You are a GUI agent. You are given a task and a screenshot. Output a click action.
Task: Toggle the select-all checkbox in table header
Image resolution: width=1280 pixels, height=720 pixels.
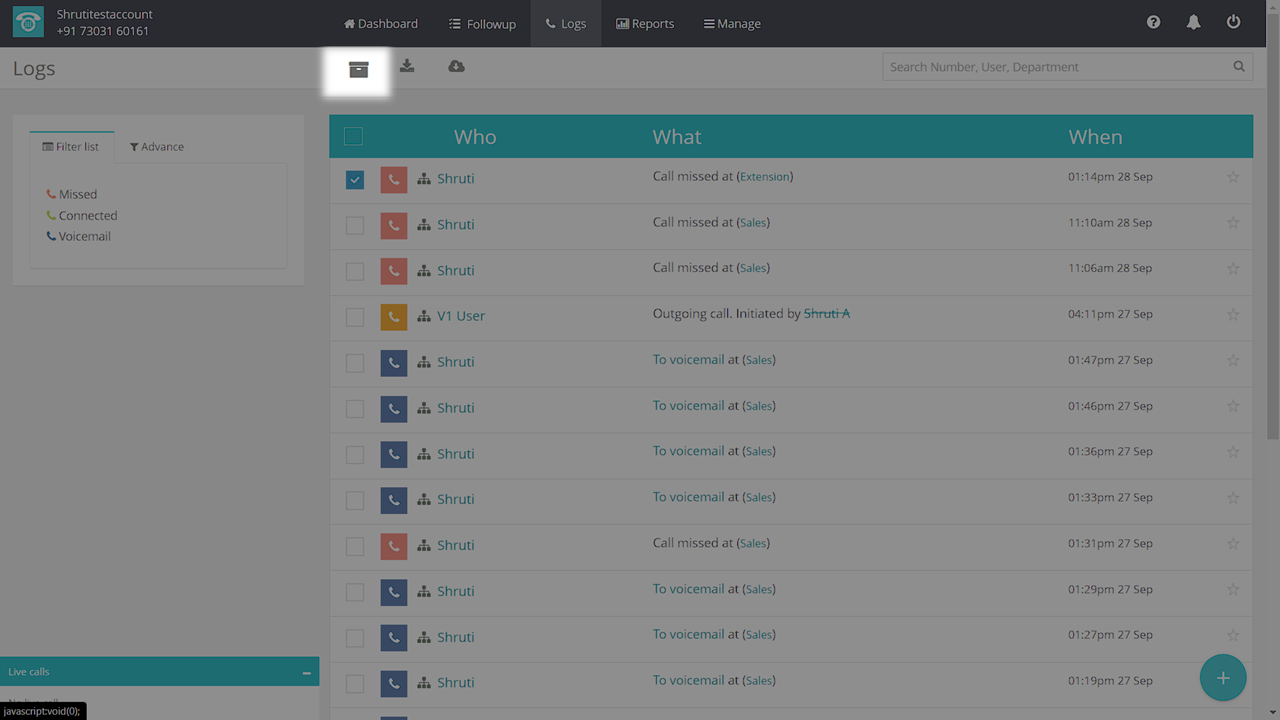pos(353,137)
